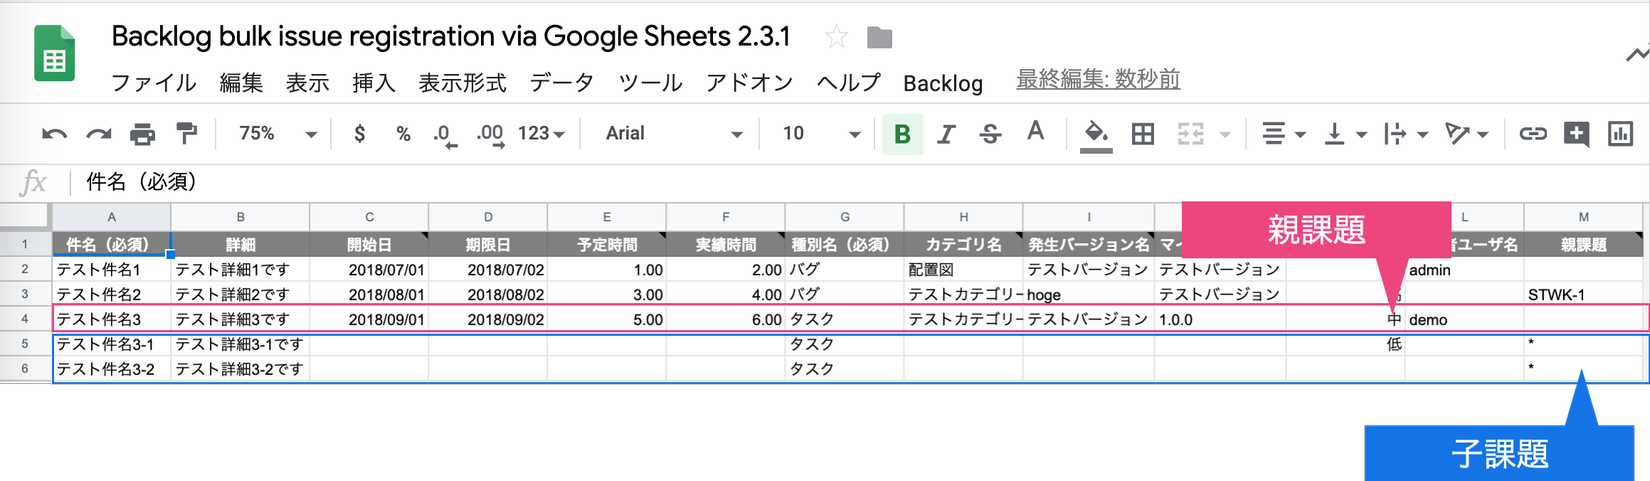The width and height of the screenshot is (1650, 481).
Task: Open the データ menu
Action: tap(561, 83)
